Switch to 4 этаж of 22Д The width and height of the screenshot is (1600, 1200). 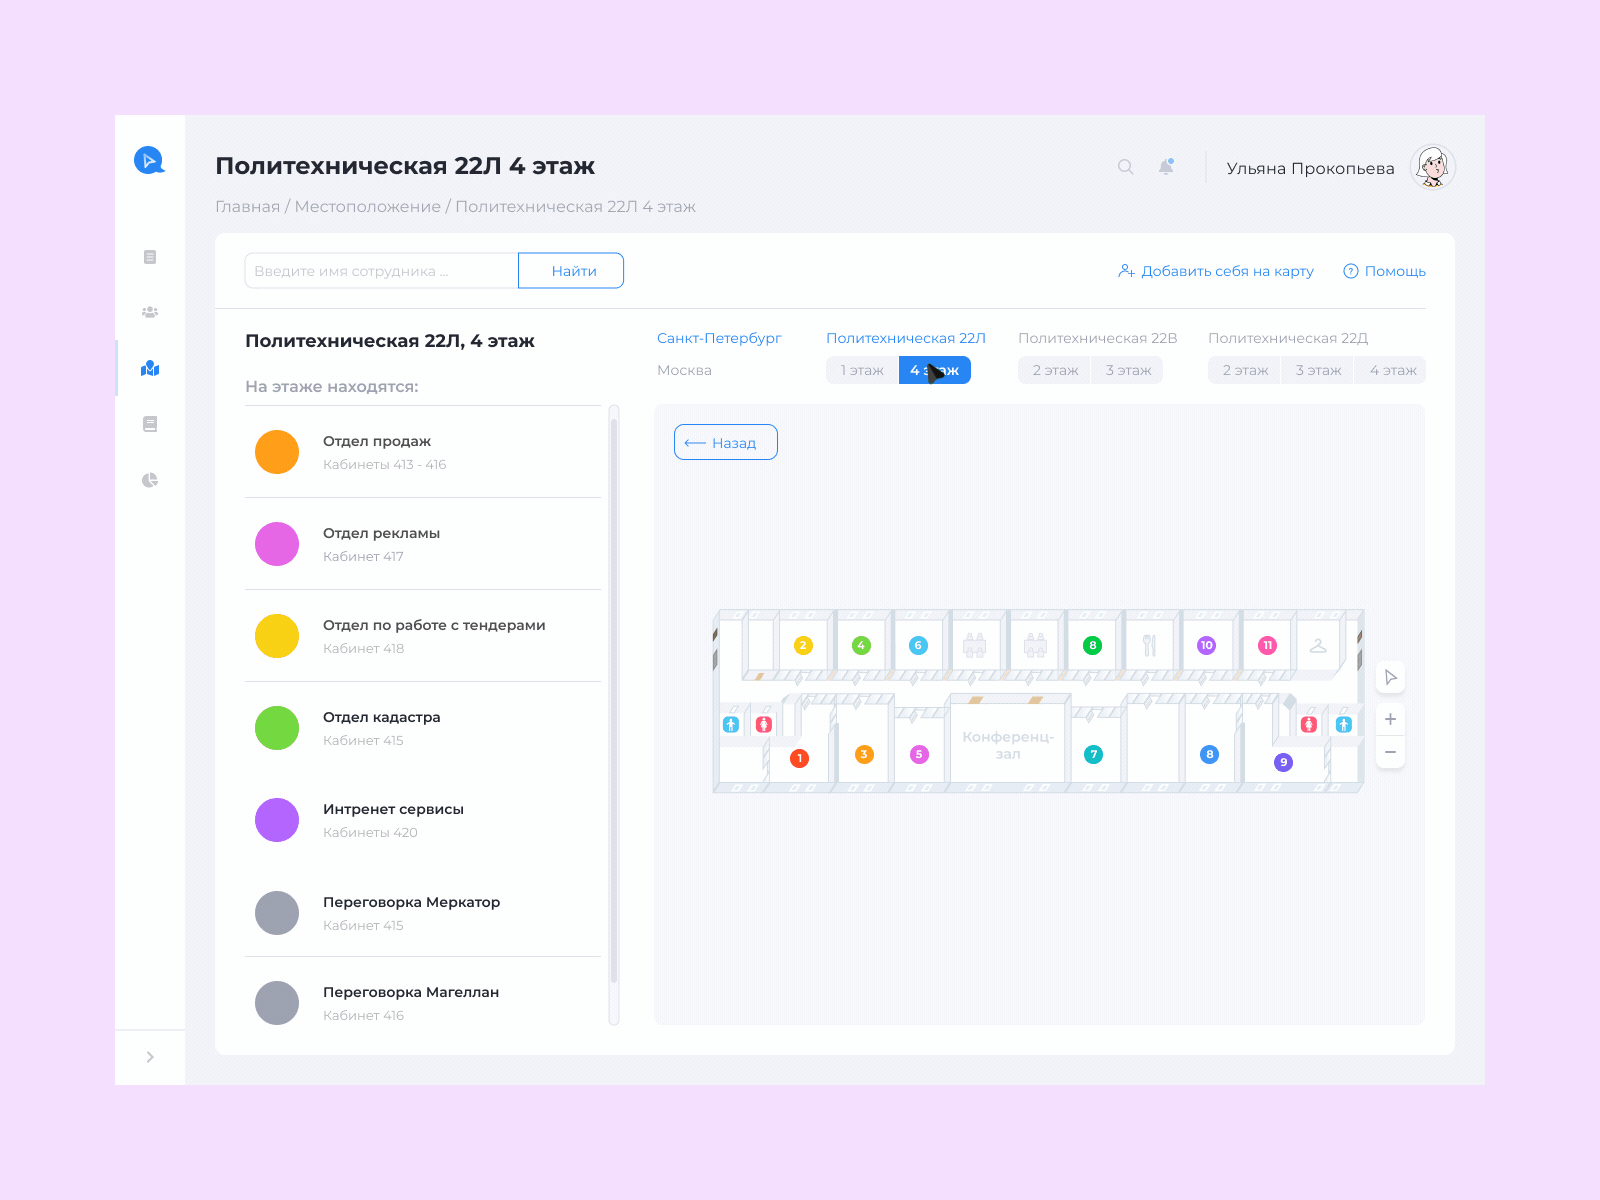[x=1391, y=370]
